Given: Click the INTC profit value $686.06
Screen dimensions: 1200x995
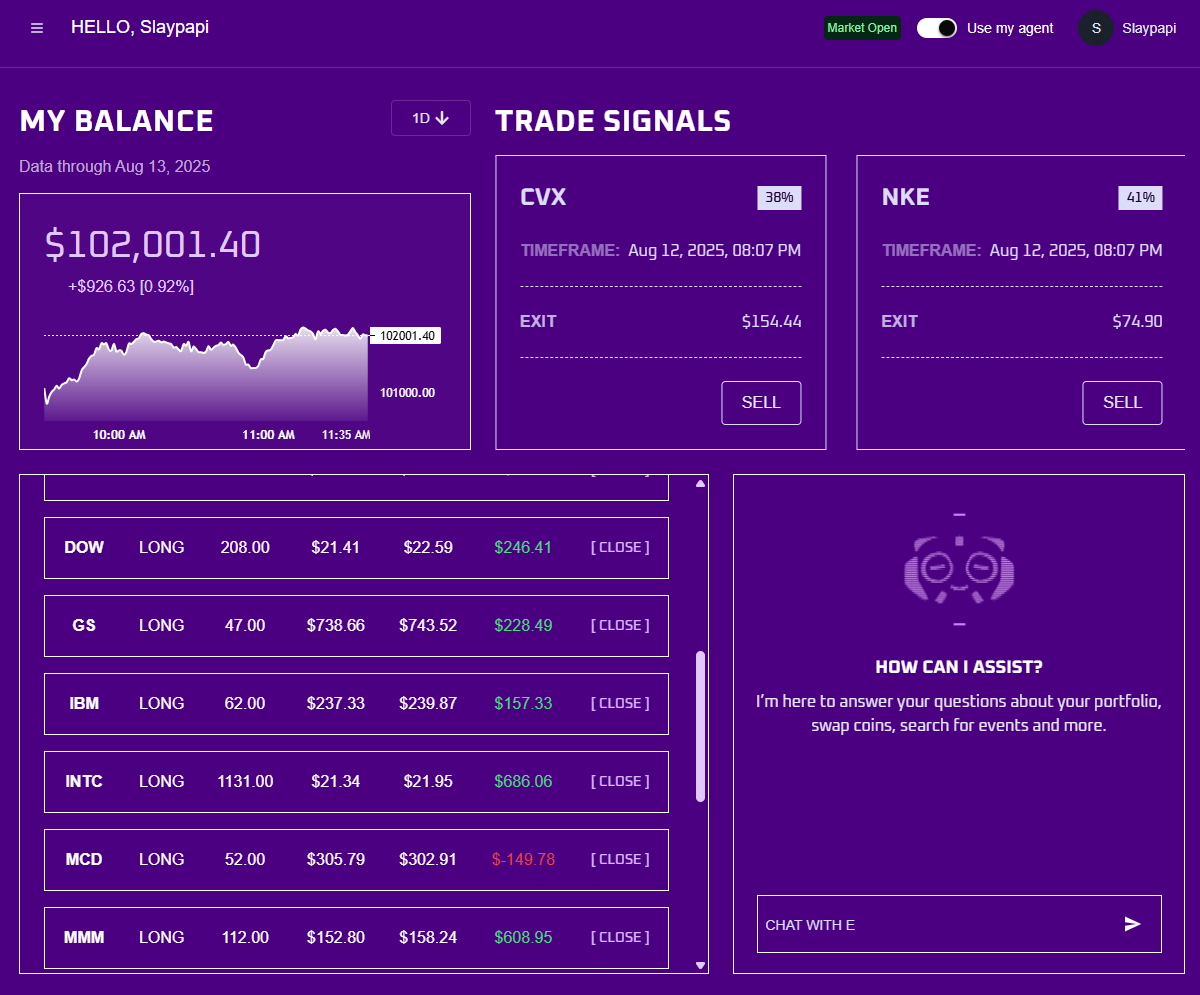Looking at the screenshot, I should click(523, 781).
